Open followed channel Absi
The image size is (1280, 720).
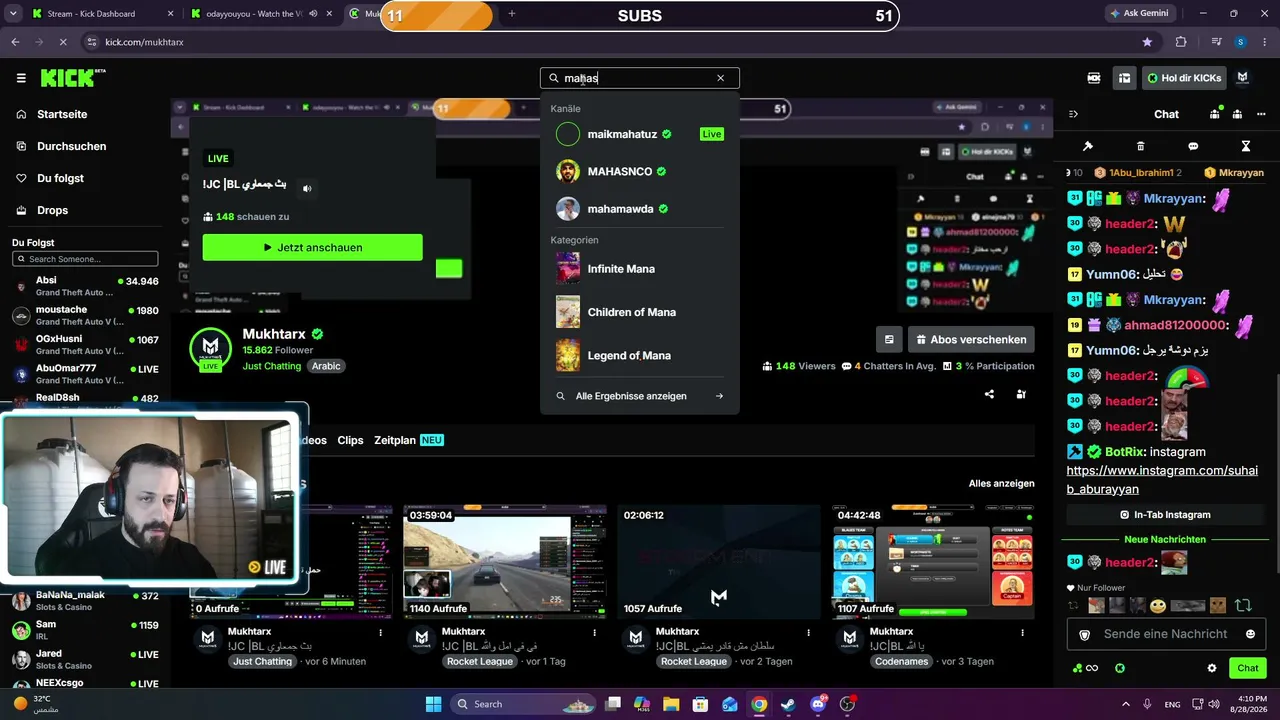tap(85, 287)
